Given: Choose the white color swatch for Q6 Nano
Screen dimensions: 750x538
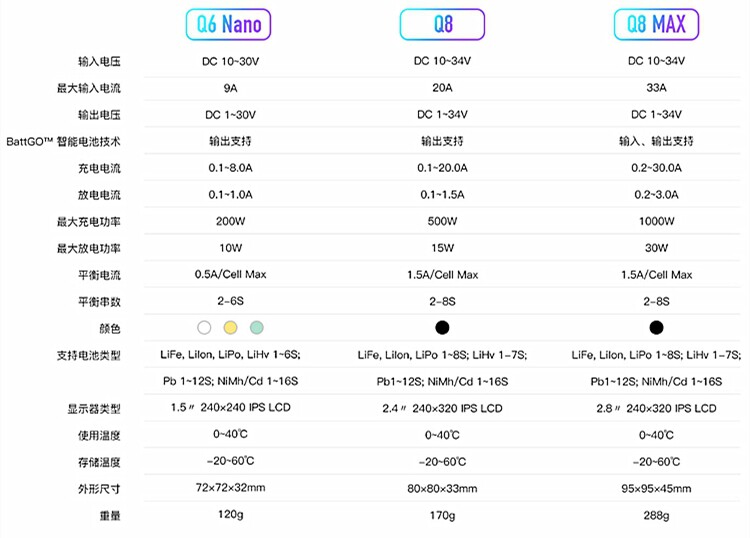Looking at the screenshot, I should click(204, 328).
